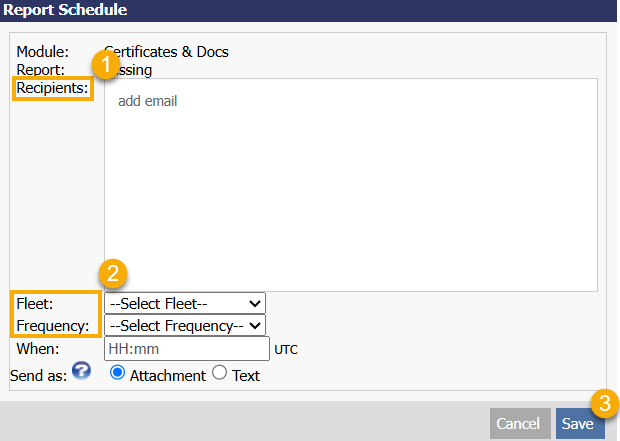Select the Attachment radio button
This screenshot has height=441, width=620.
(118, 374)
